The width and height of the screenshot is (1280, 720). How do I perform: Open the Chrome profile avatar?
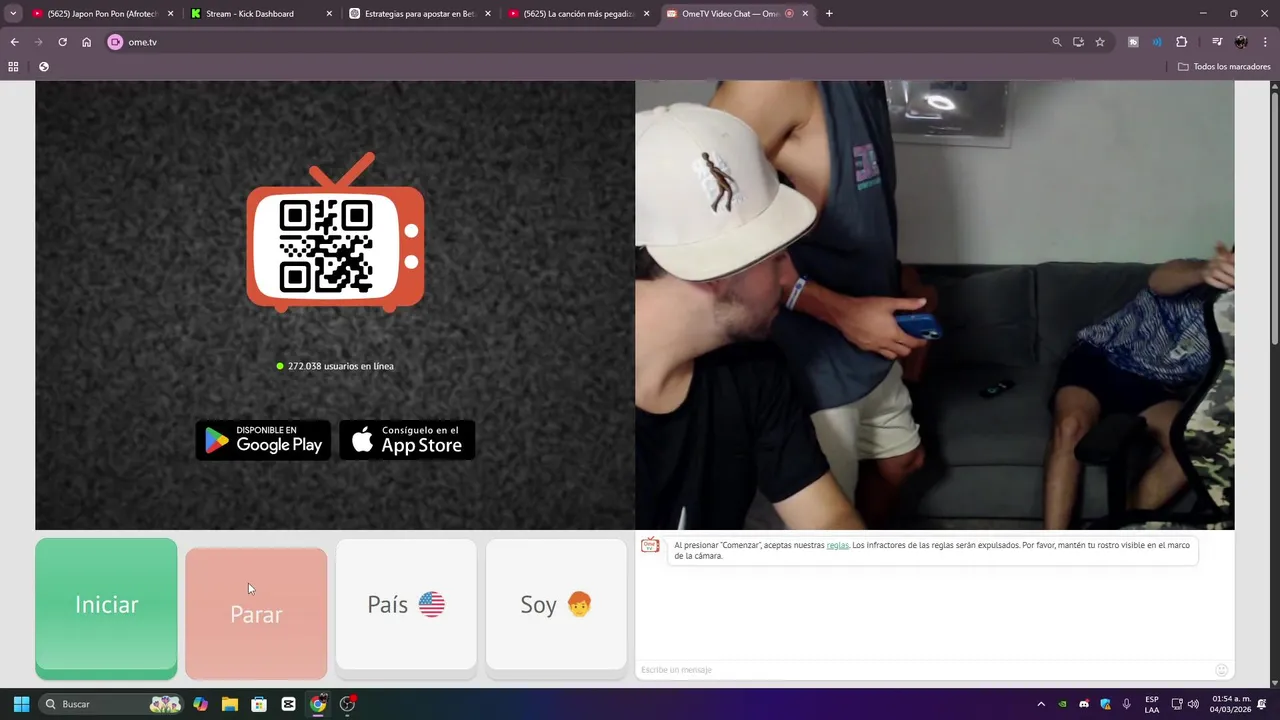click(x=1241, y=42)
